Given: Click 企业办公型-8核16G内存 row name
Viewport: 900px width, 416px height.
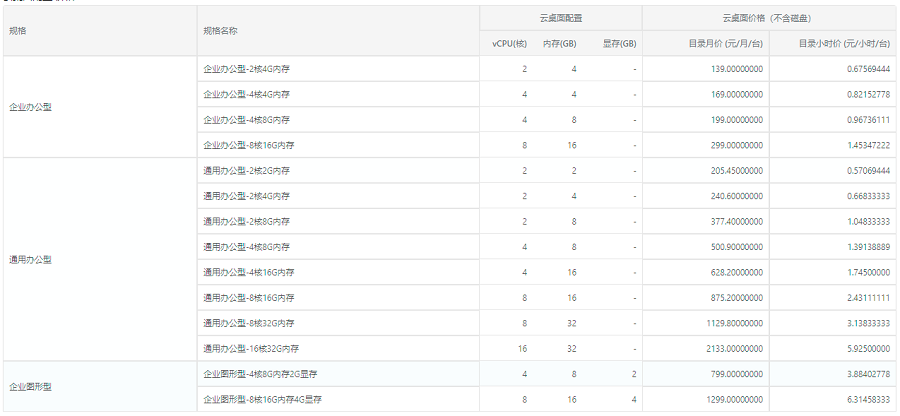Looking at the screenshot, I should click(249, 145).
